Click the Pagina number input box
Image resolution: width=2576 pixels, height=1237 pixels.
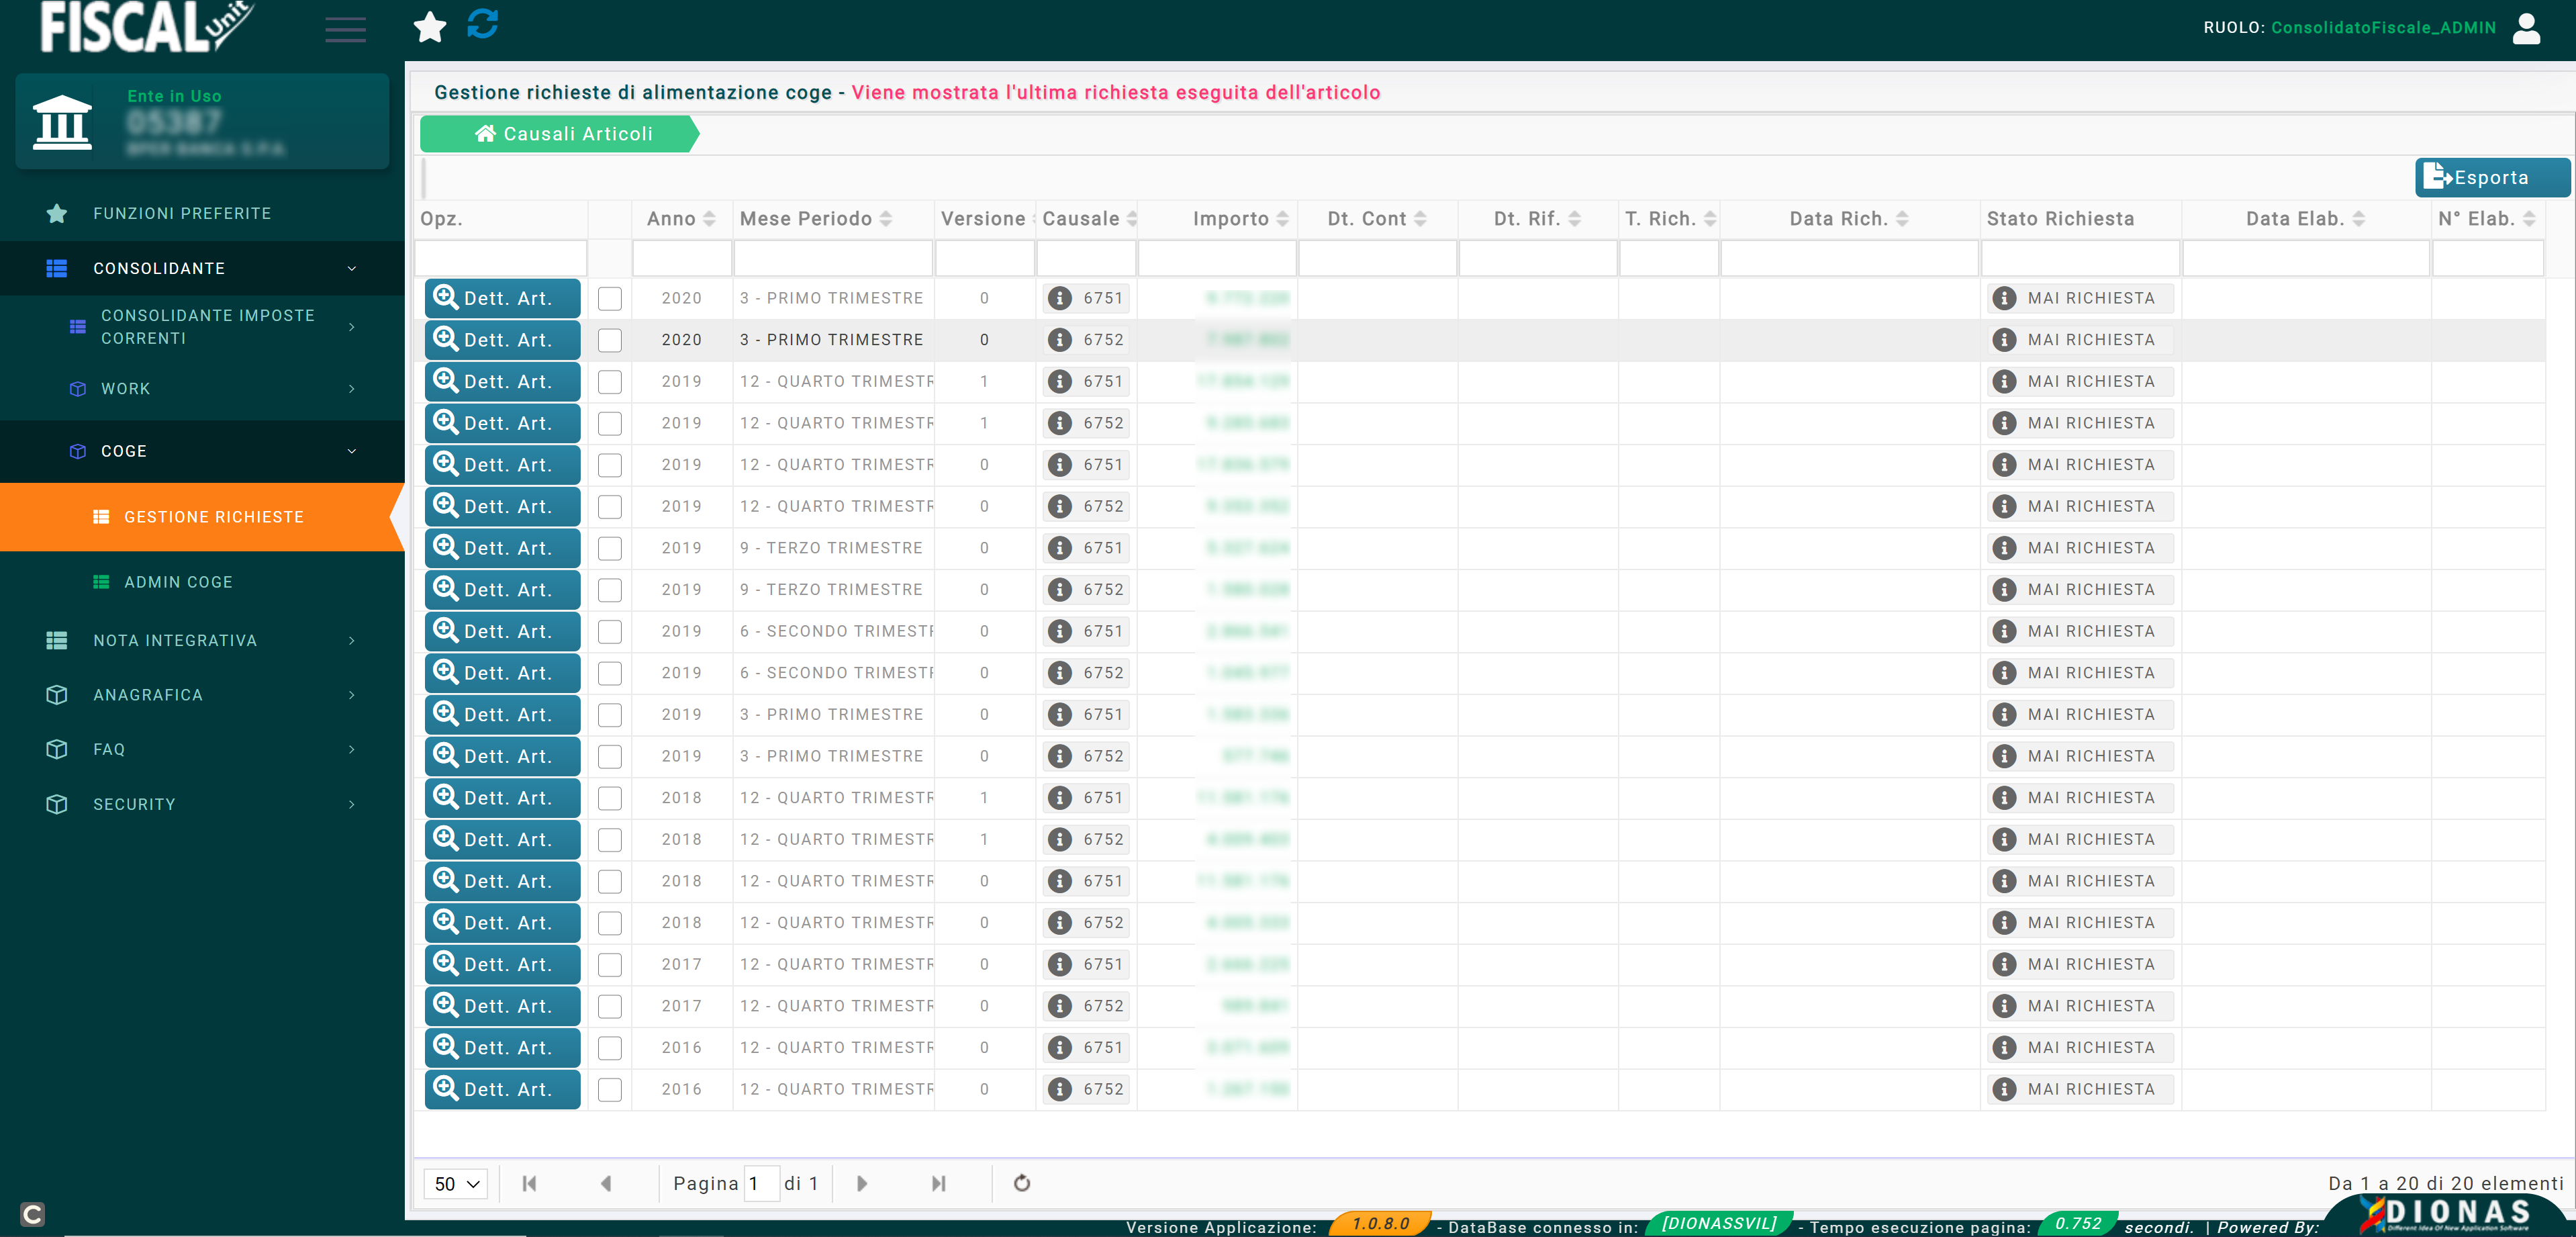click(762, 1184)
